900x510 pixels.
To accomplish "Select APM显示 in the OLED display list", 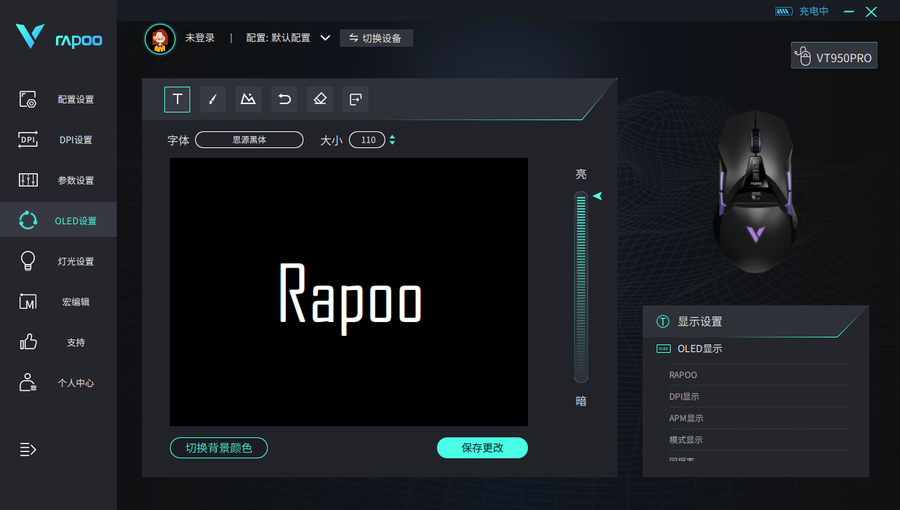I will [x=686, y=418].
